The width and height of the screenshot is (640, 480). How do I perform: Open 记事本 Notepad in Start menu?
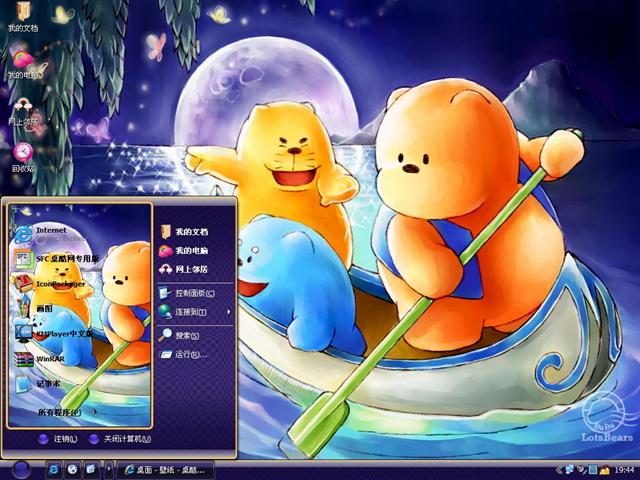[37, 384]
